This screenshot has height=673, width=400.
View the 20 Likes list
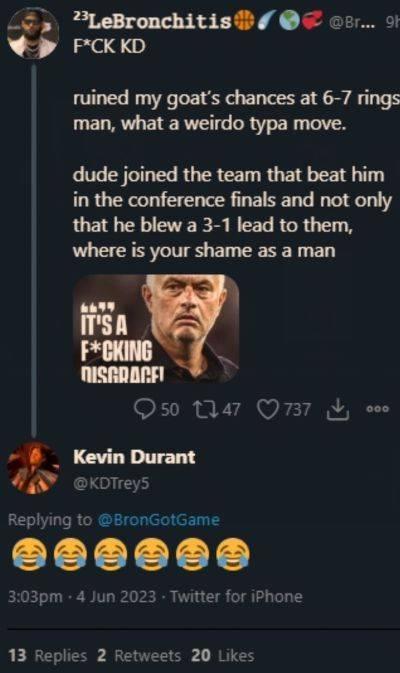tap(223, 655)
